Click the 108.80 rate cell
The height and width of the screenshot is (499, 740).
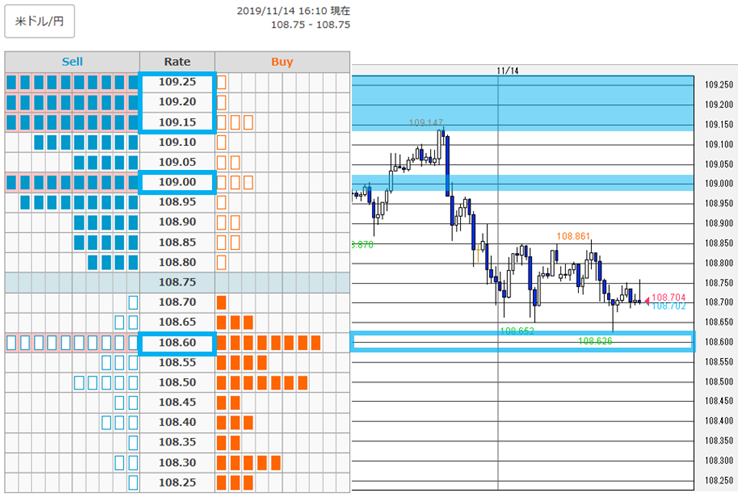[177, 262]
